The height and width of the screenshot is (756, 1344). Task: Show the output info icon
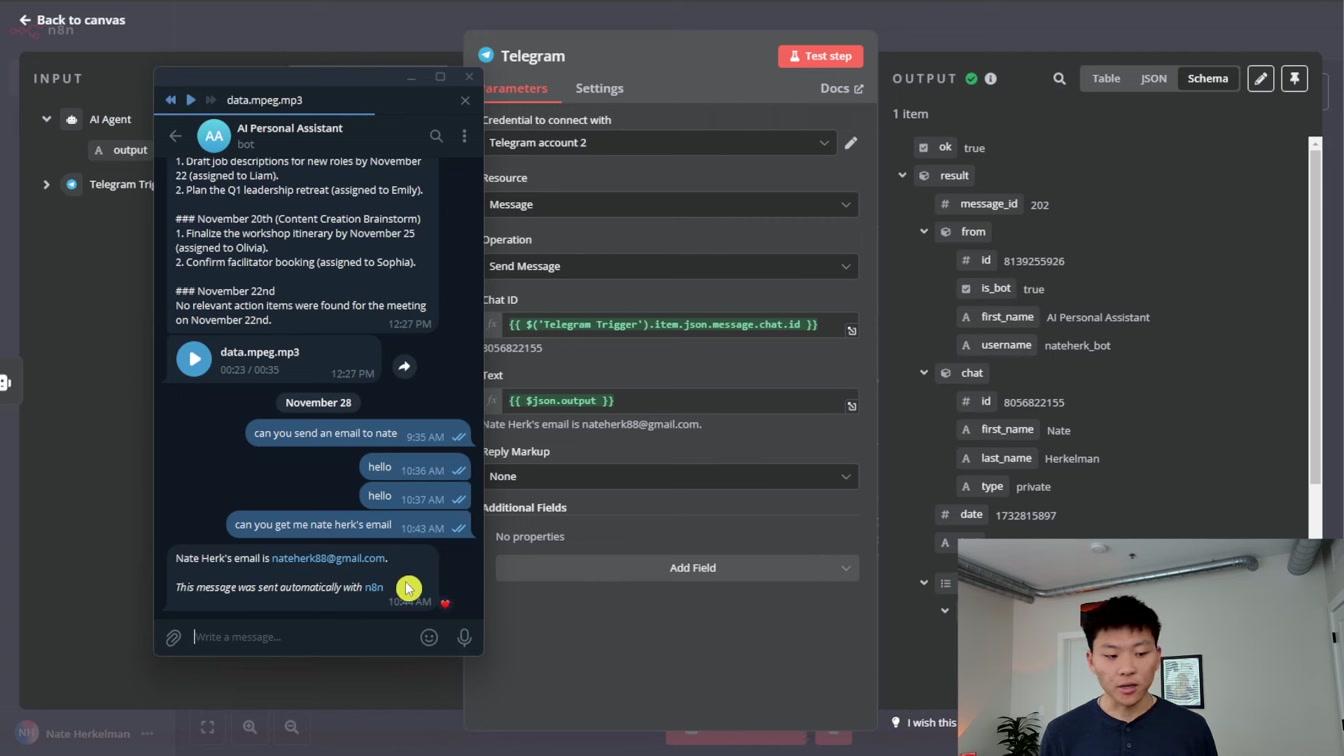pos(991,78)
